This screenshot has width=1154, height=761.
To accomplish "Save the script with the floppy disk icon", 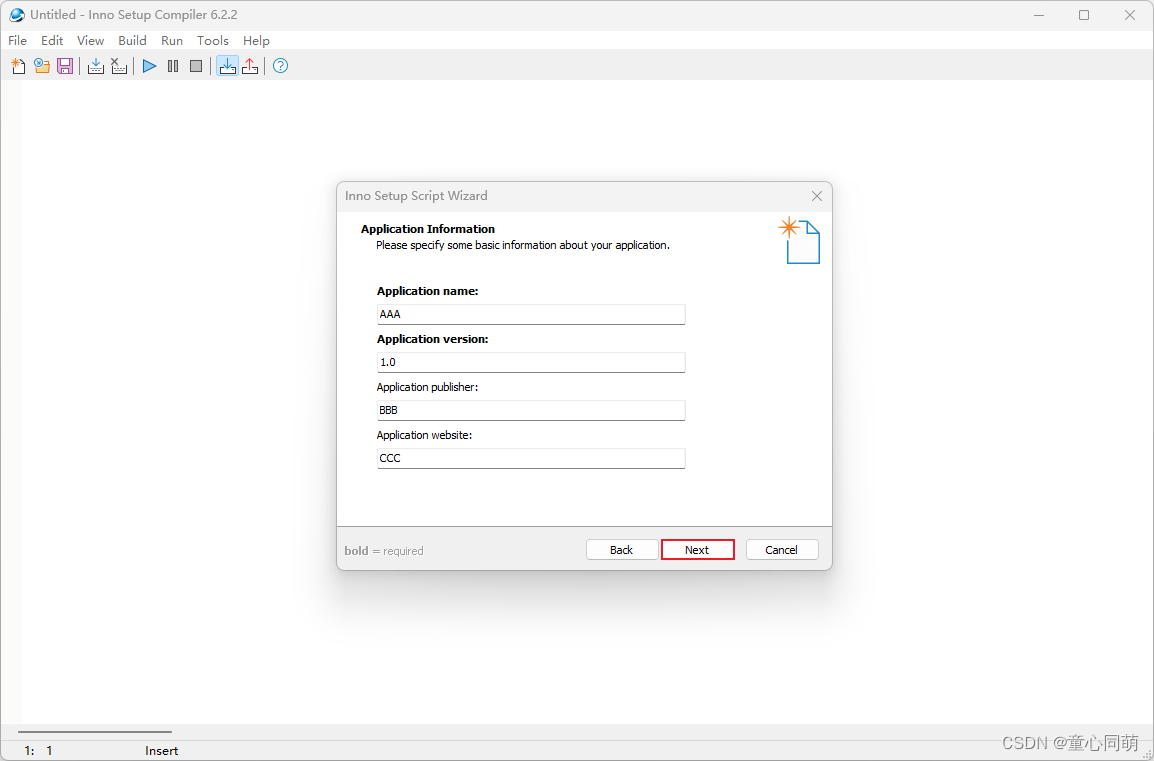I will tap(65, 66).
